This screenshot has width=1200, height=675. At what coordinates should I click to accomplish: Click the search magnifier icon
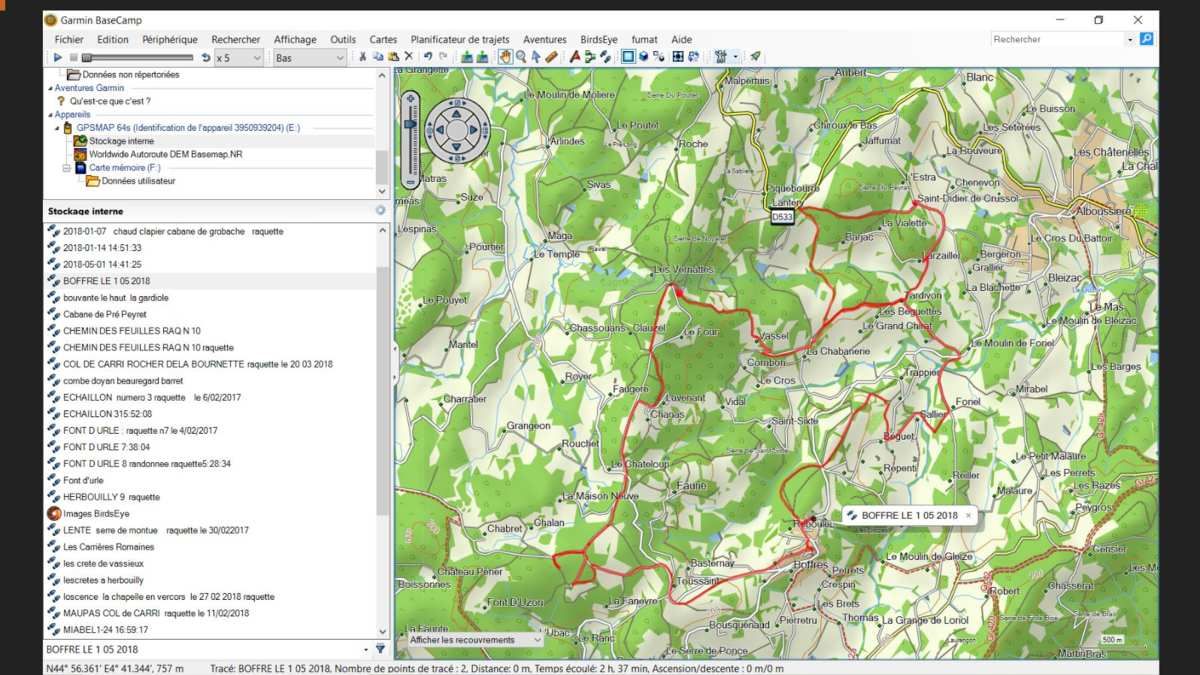(x=1146, y=39)
